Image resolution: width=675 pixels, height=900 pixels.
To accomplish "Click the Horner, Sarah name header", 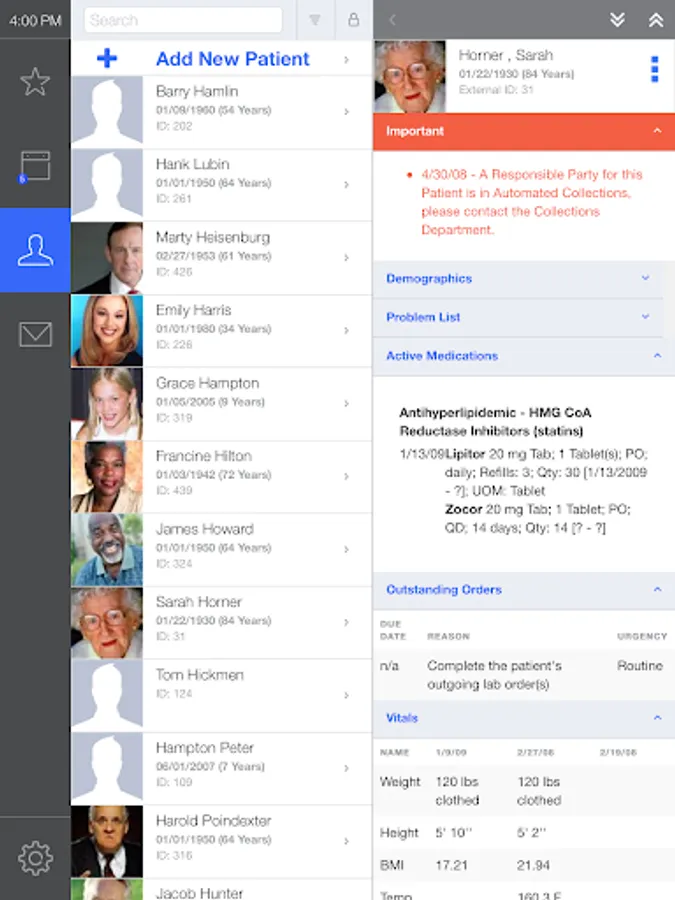I will coord(506,55).
